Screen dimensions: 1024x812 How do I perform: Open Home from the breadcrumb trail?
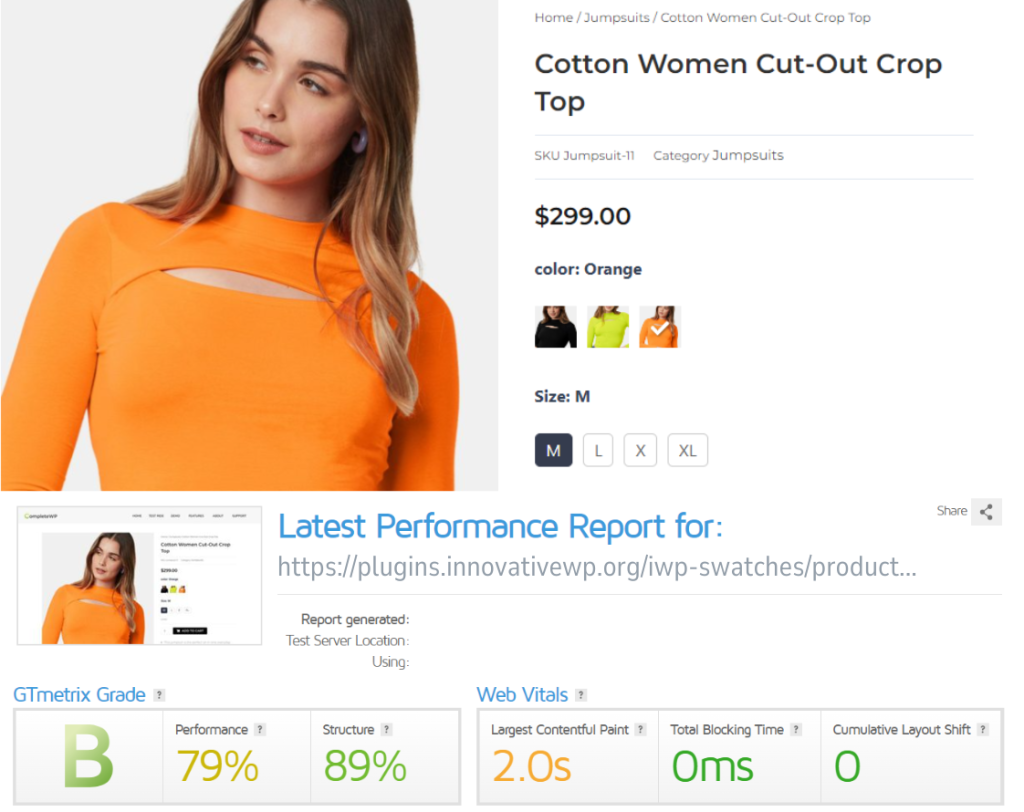[x=553, y=17]
